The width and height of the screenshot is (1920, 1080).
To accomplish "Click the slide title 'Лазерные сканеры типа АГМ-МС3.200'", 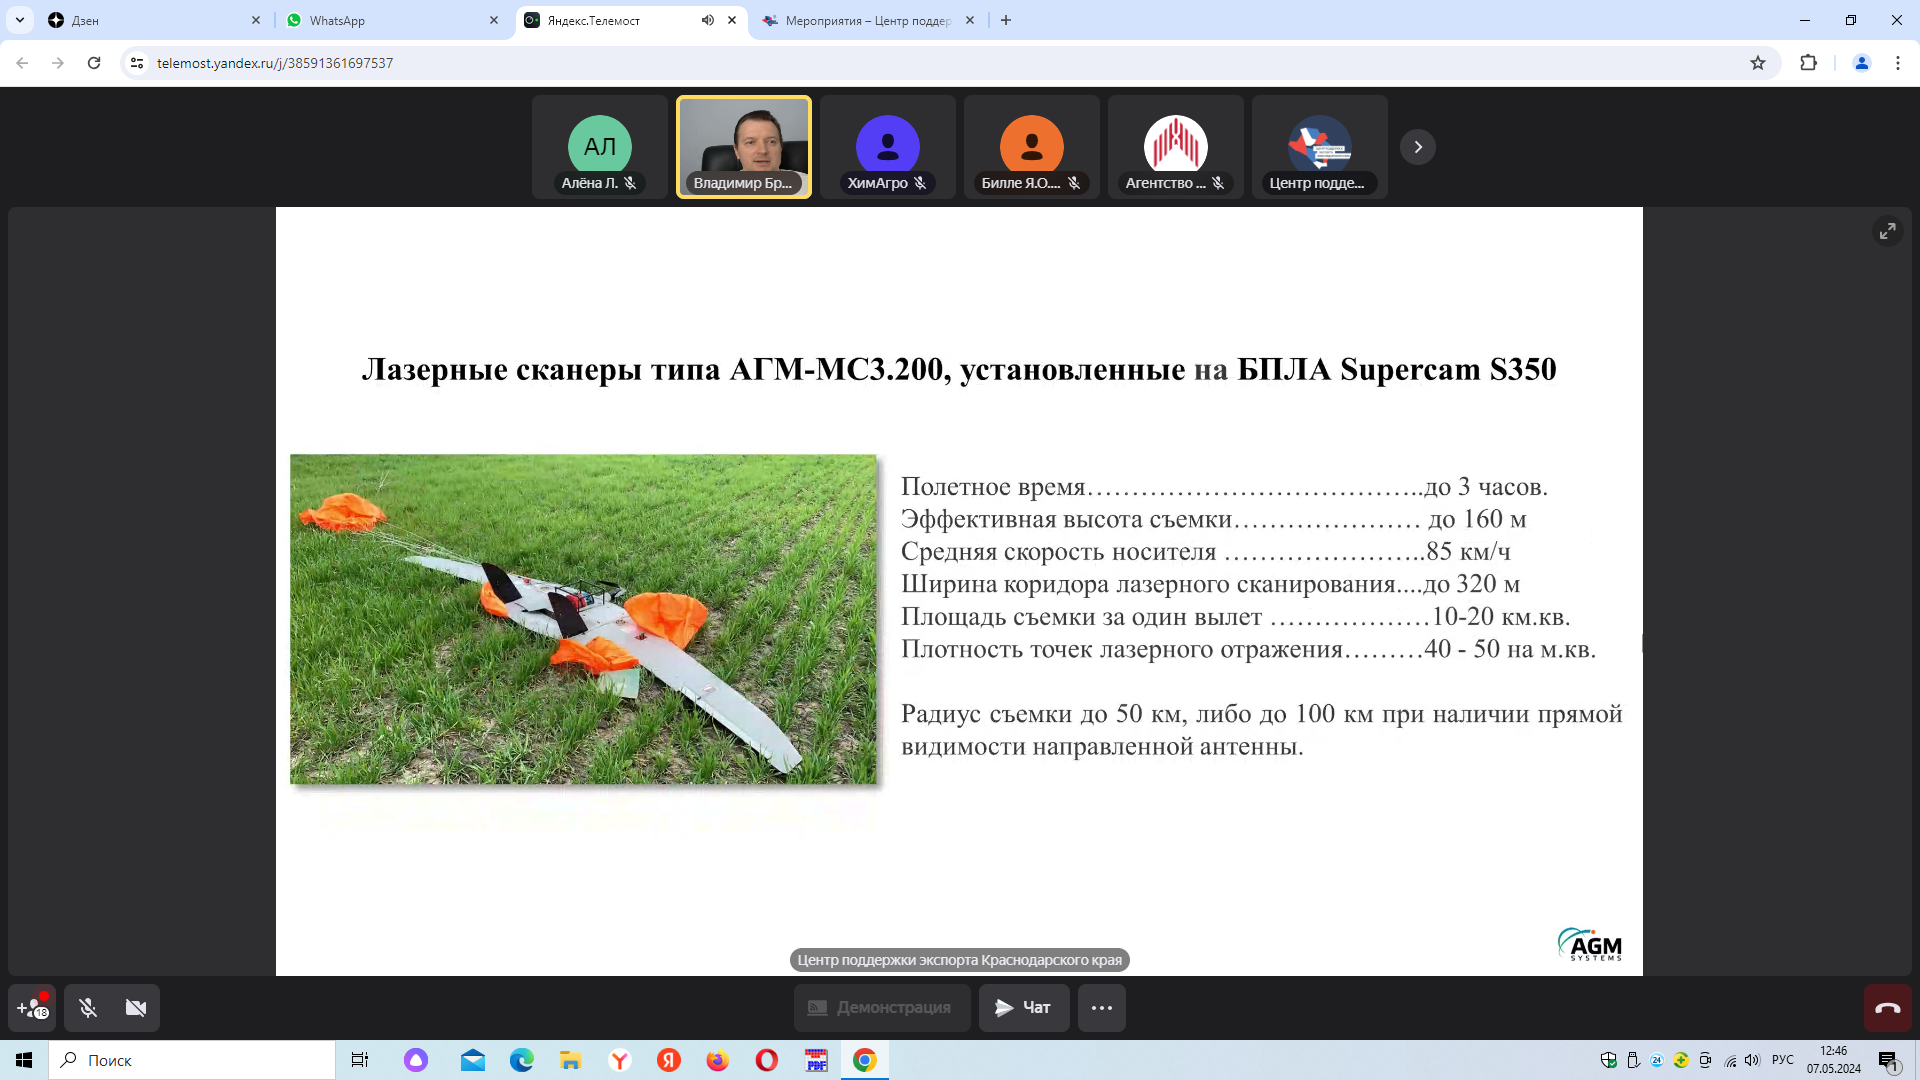I will 656,369.
